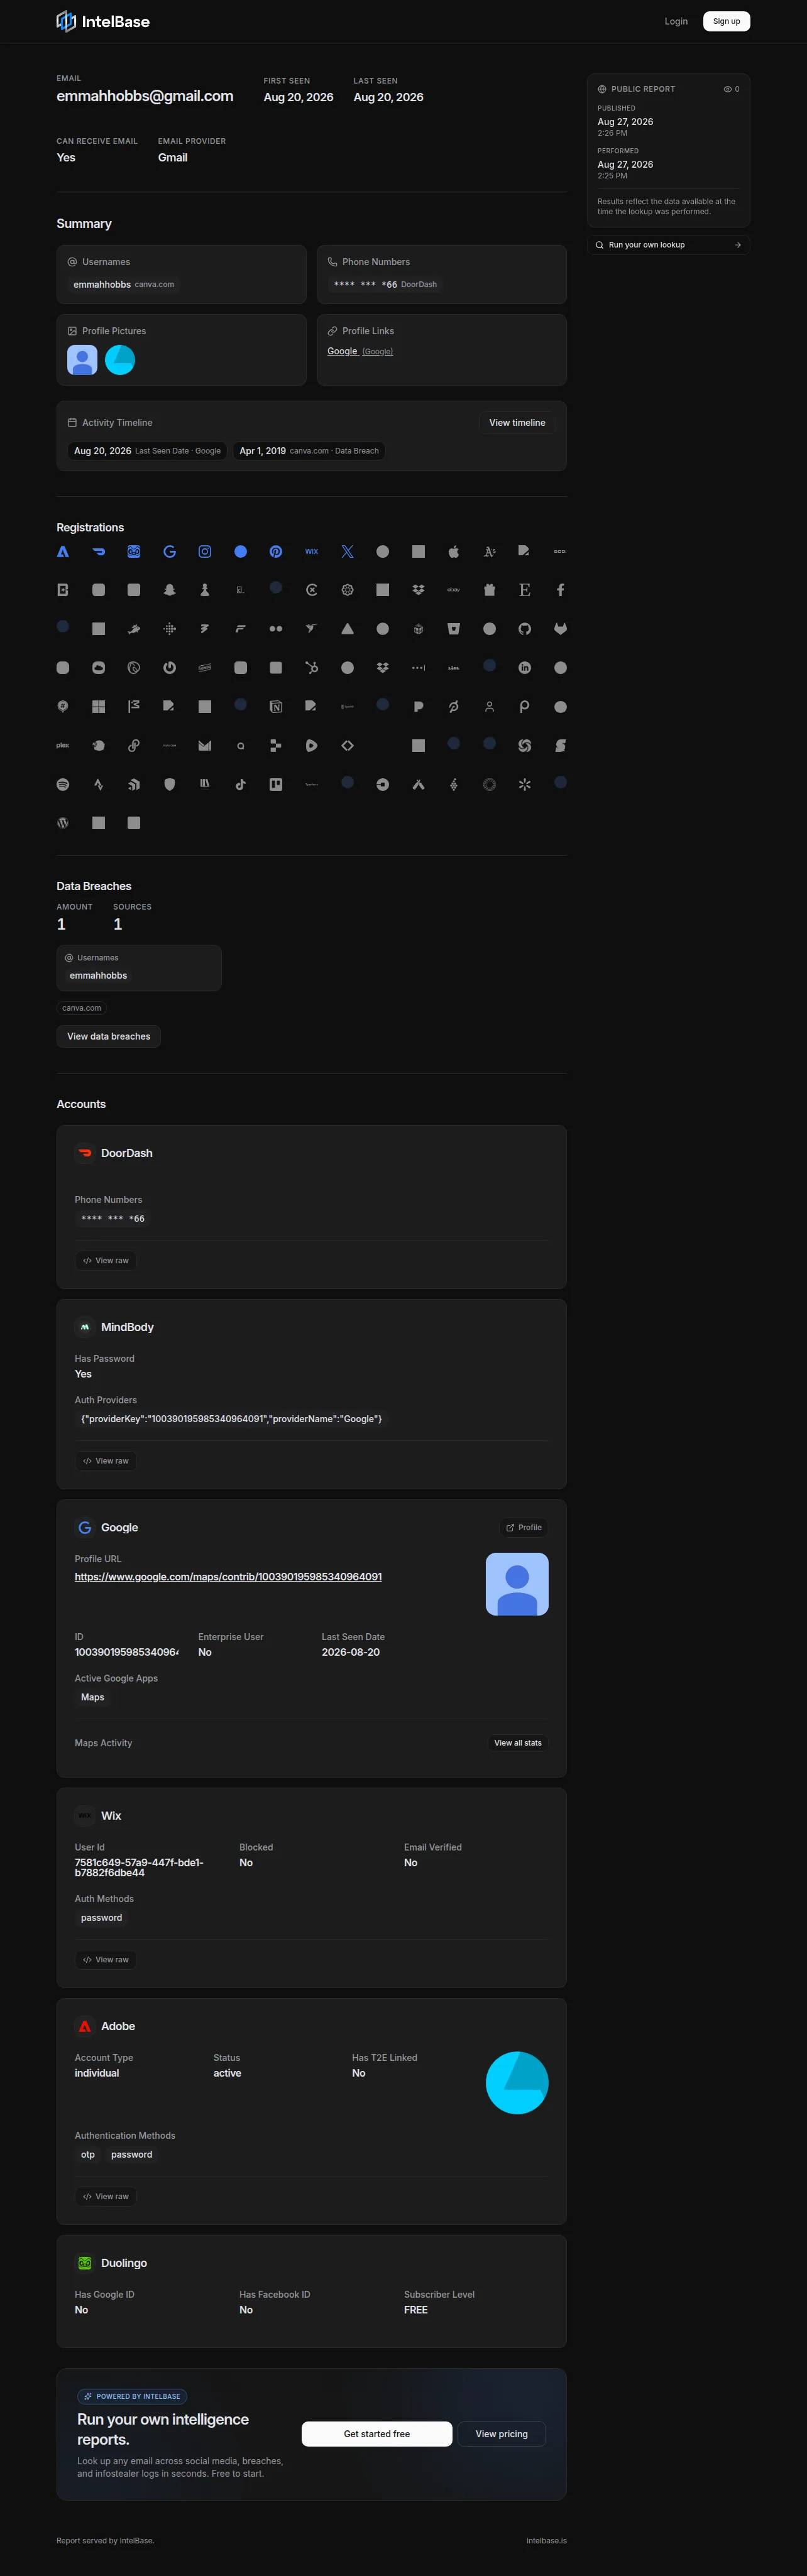Click the Flickr two-dots icon in Registrations
Screen dimensions: 807x2576
click(x=276, y=629)
